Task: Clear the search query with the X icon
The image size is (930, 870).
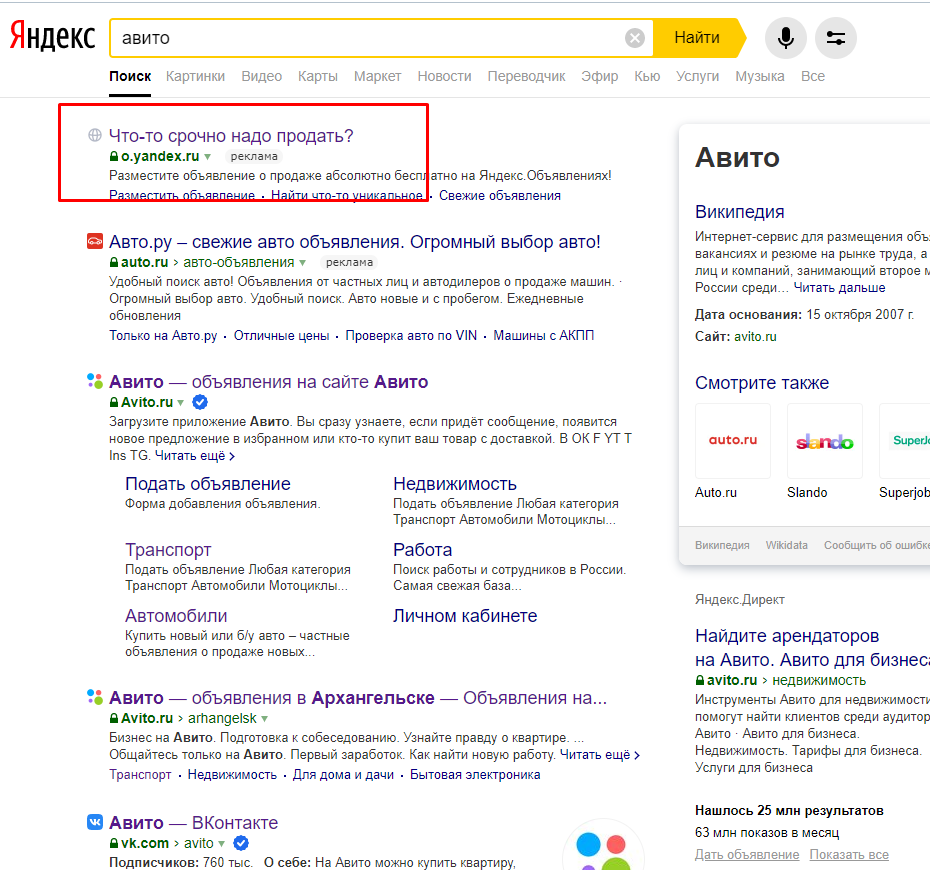Action: (635, 38)
